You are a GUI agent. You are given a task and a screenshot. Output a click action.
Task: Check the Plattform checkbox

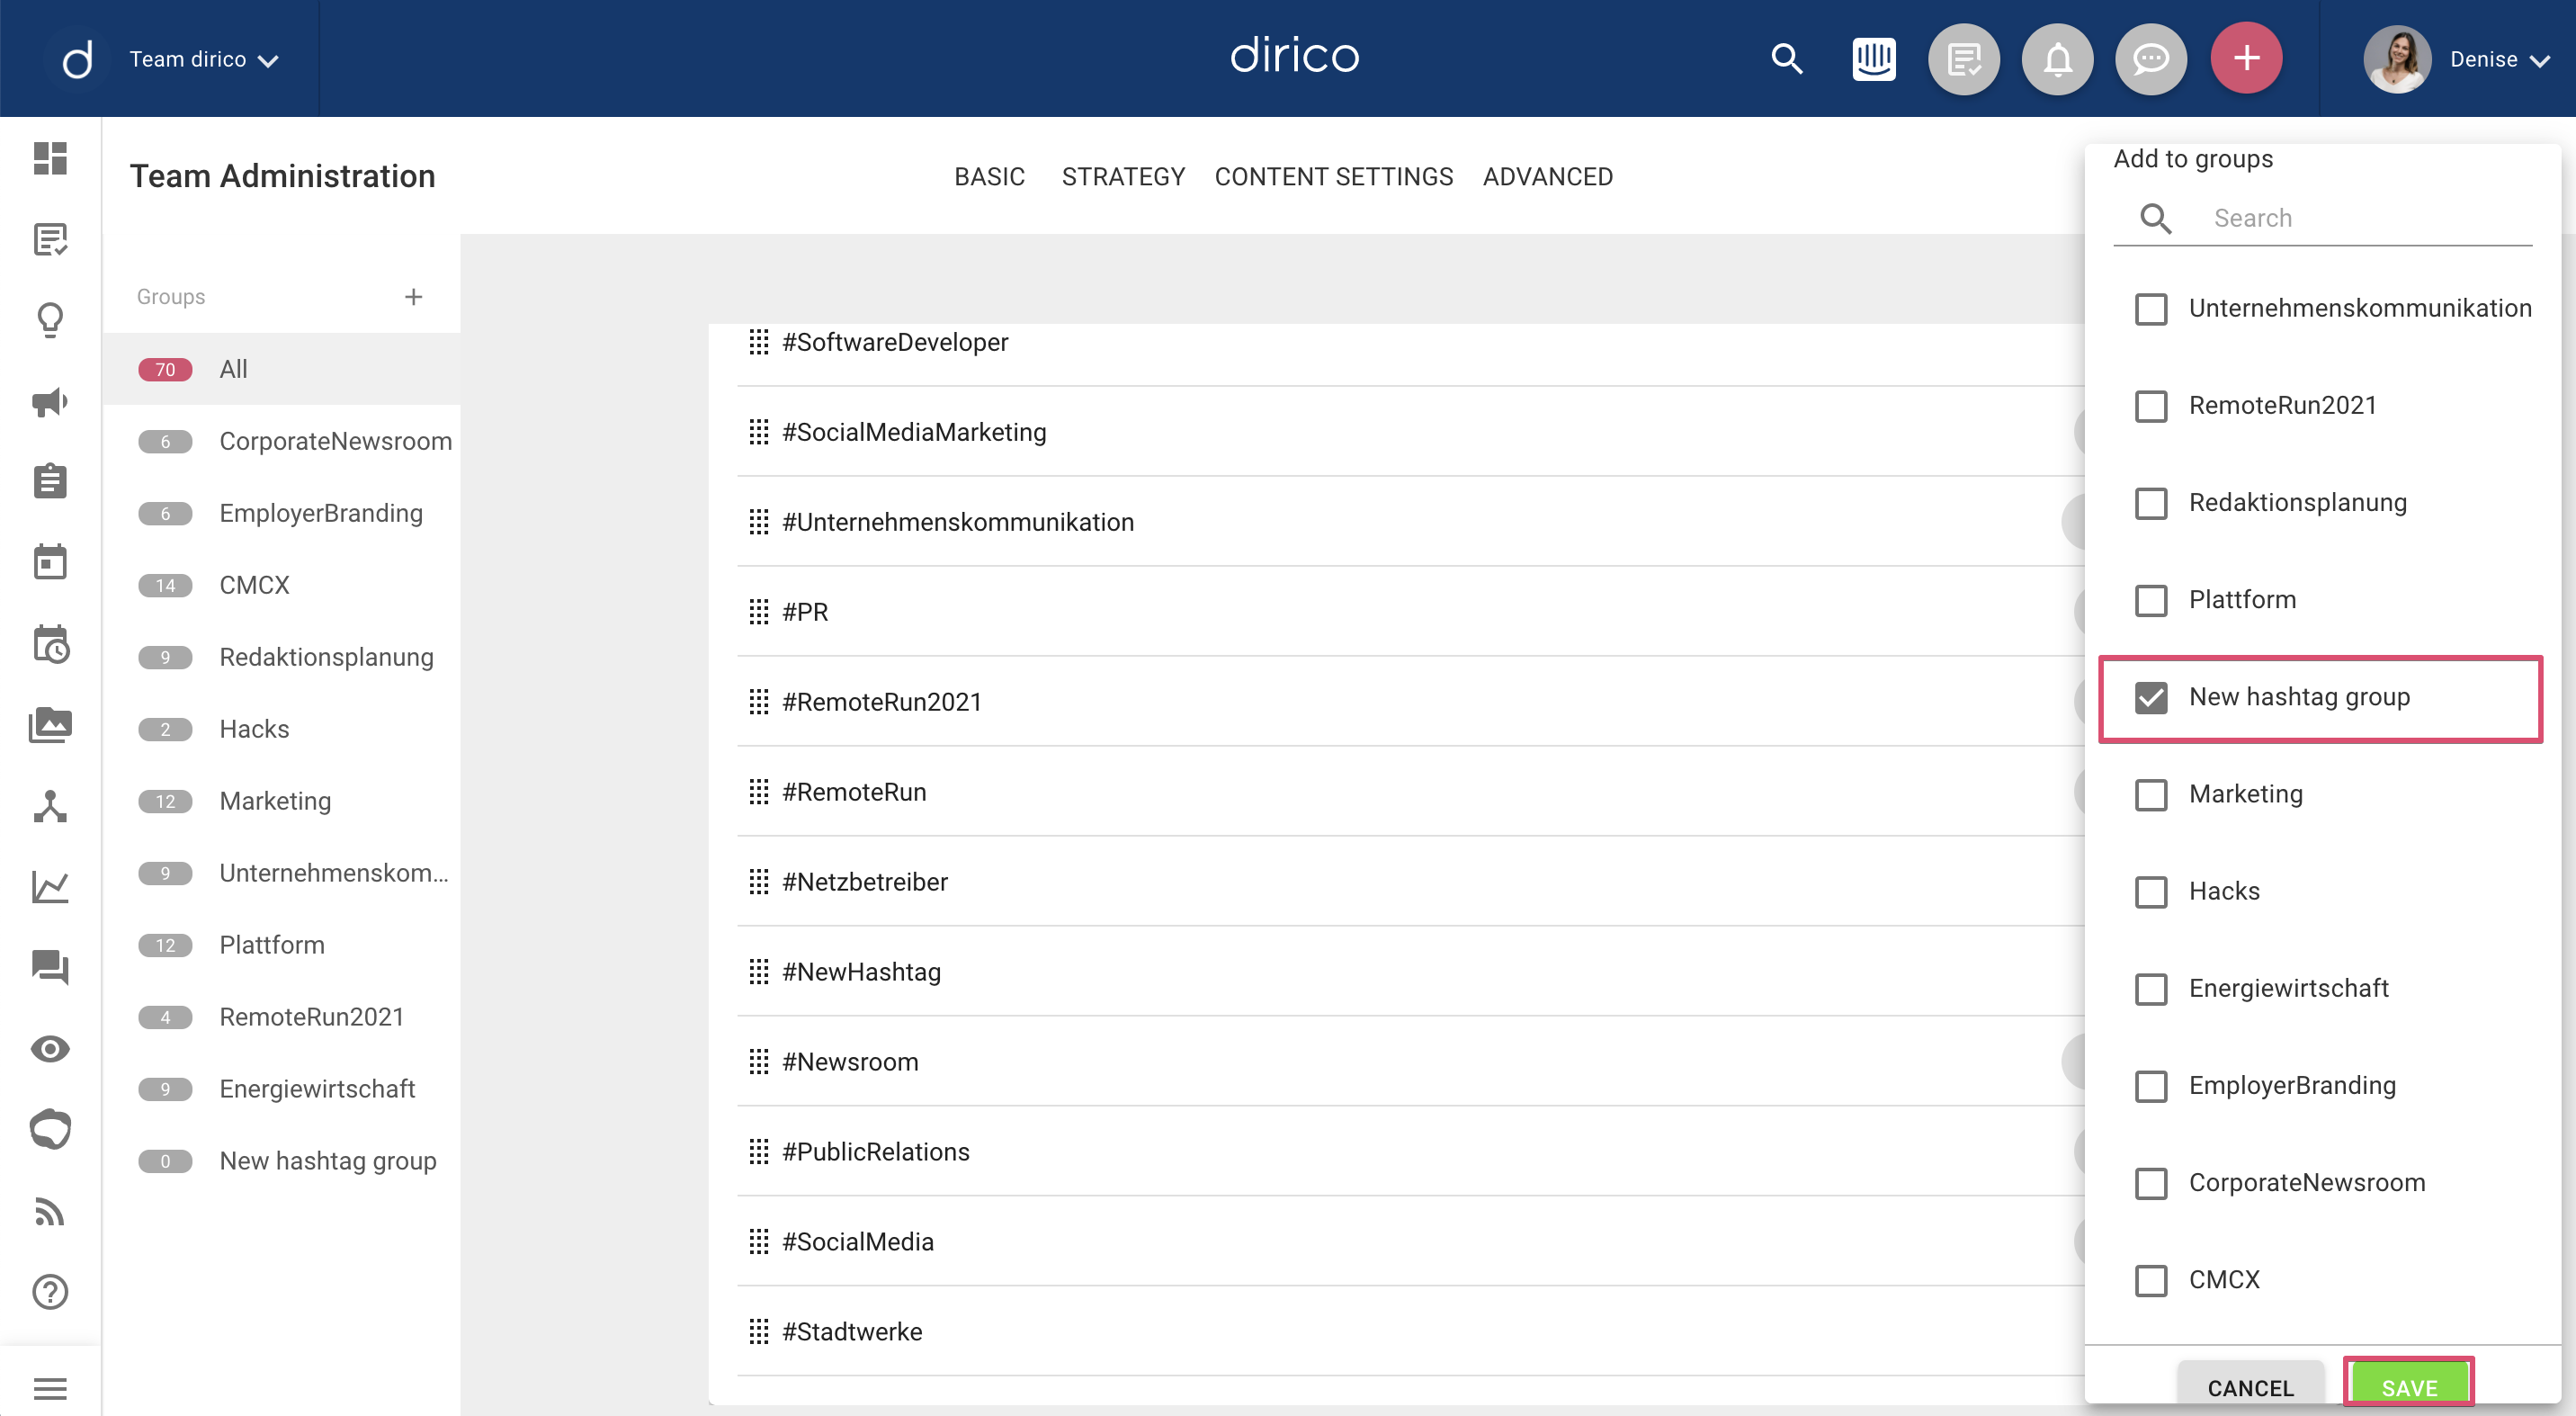click(x=2151, y=600)
